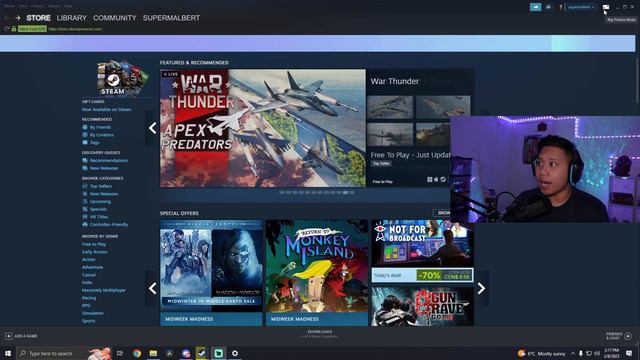Click the forward navigation arrow

point(18,18)
